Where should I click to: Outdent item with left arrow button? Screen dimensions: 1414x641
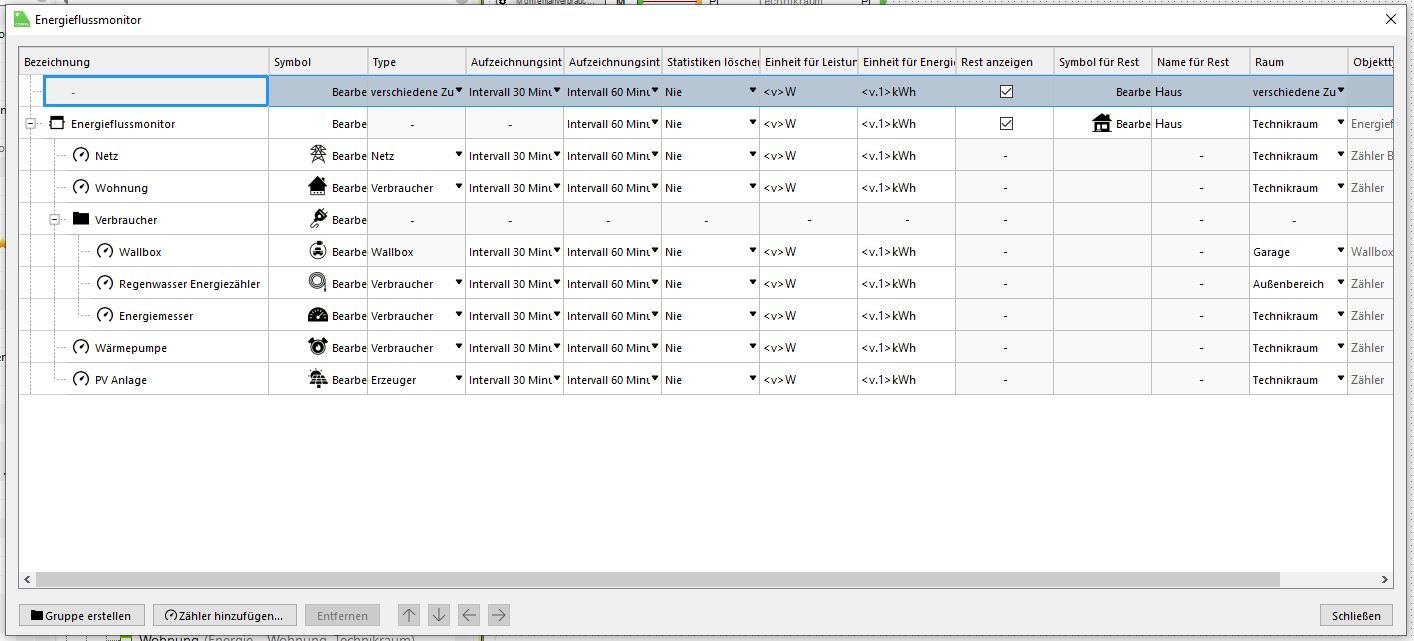click(469, 615)
